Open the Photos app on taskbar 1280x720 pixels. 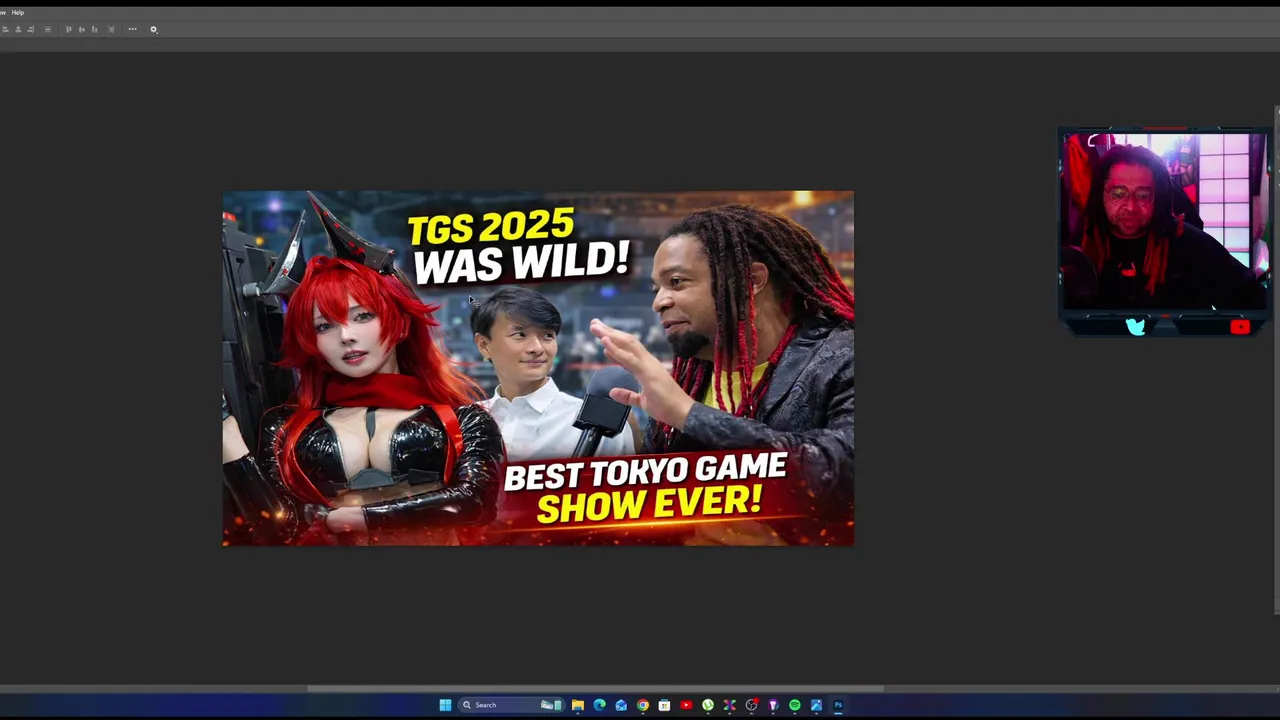817,705
